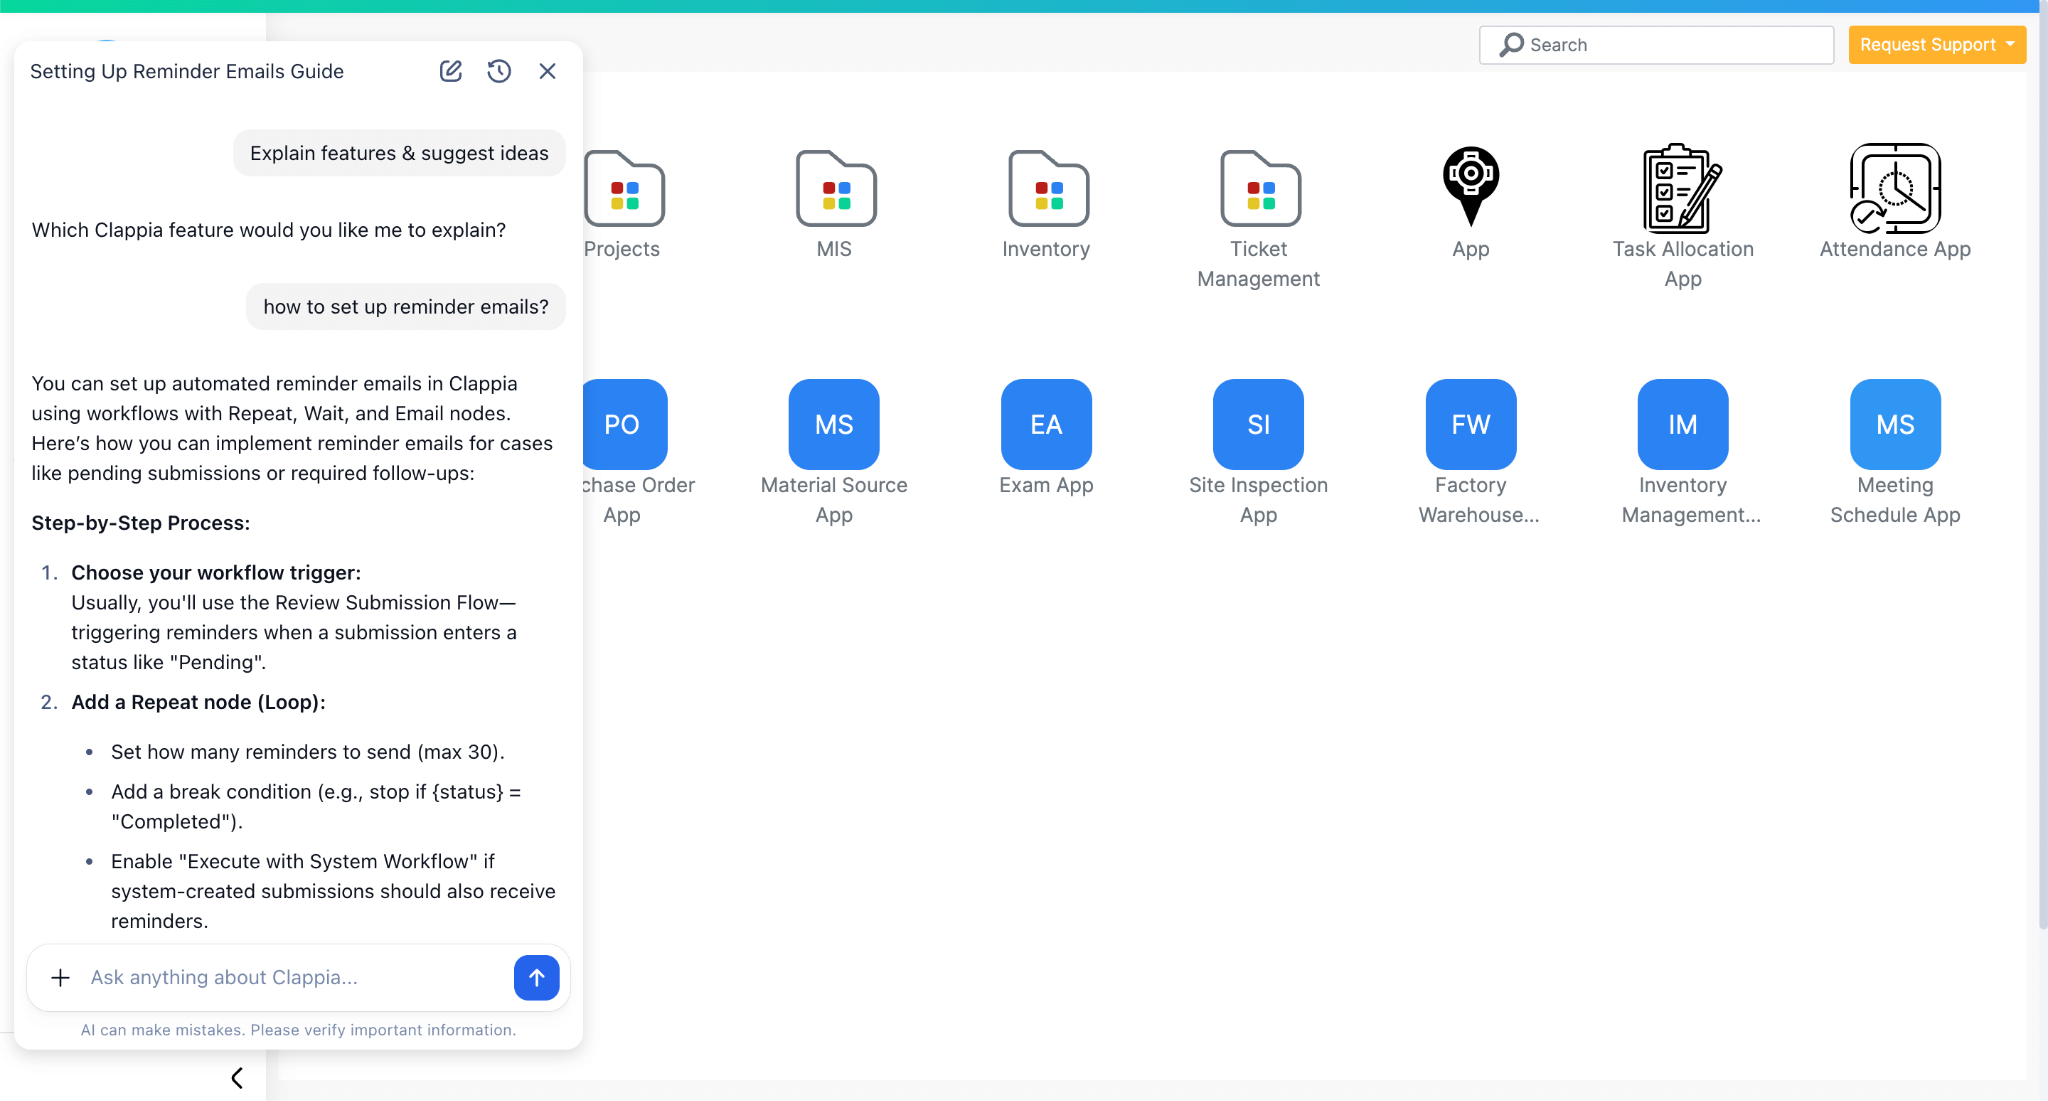Click the plus attachment icon in chat box
This screenshot has height=1101, width=2048.
point(60,977)
